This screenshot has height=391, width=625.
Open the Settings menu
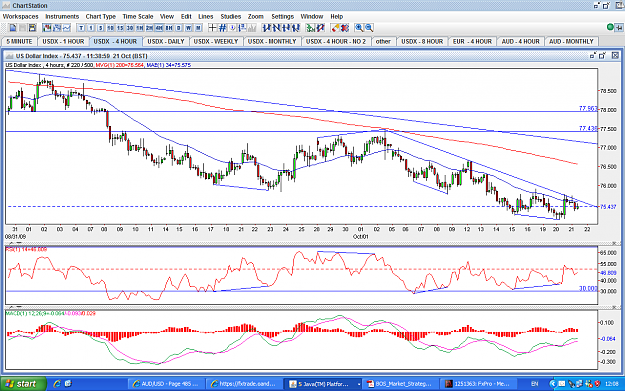click(283, 16)
